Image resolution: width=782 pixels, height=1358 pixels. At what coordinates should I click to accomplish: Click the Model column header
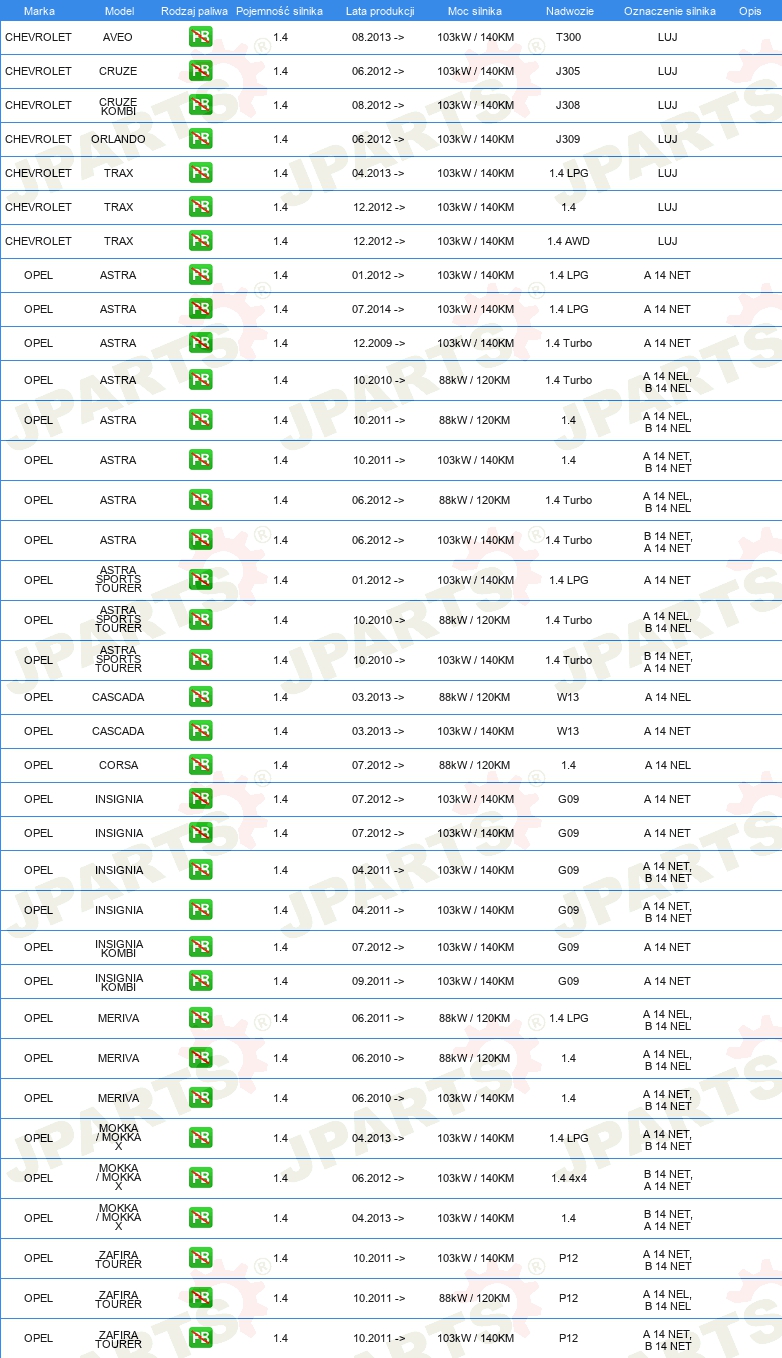(x=119, y=11)
